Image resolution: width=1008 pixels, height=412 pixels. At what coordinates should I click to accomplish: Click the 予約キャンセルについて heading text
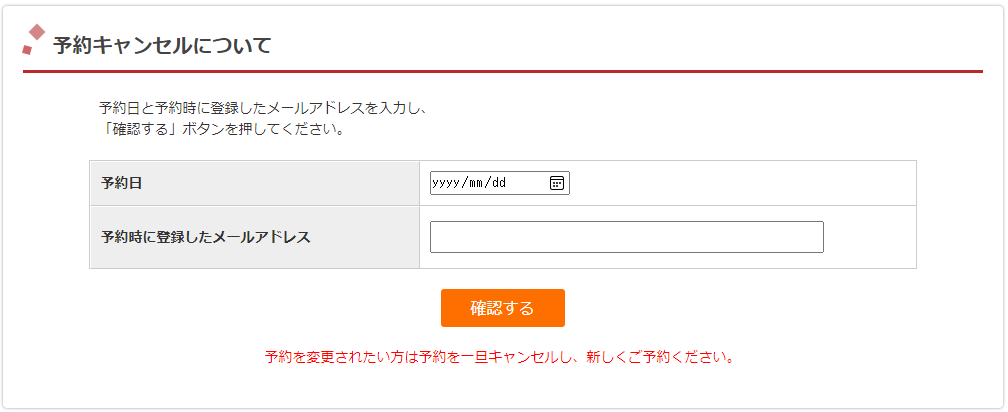click(x=162, y=46)
